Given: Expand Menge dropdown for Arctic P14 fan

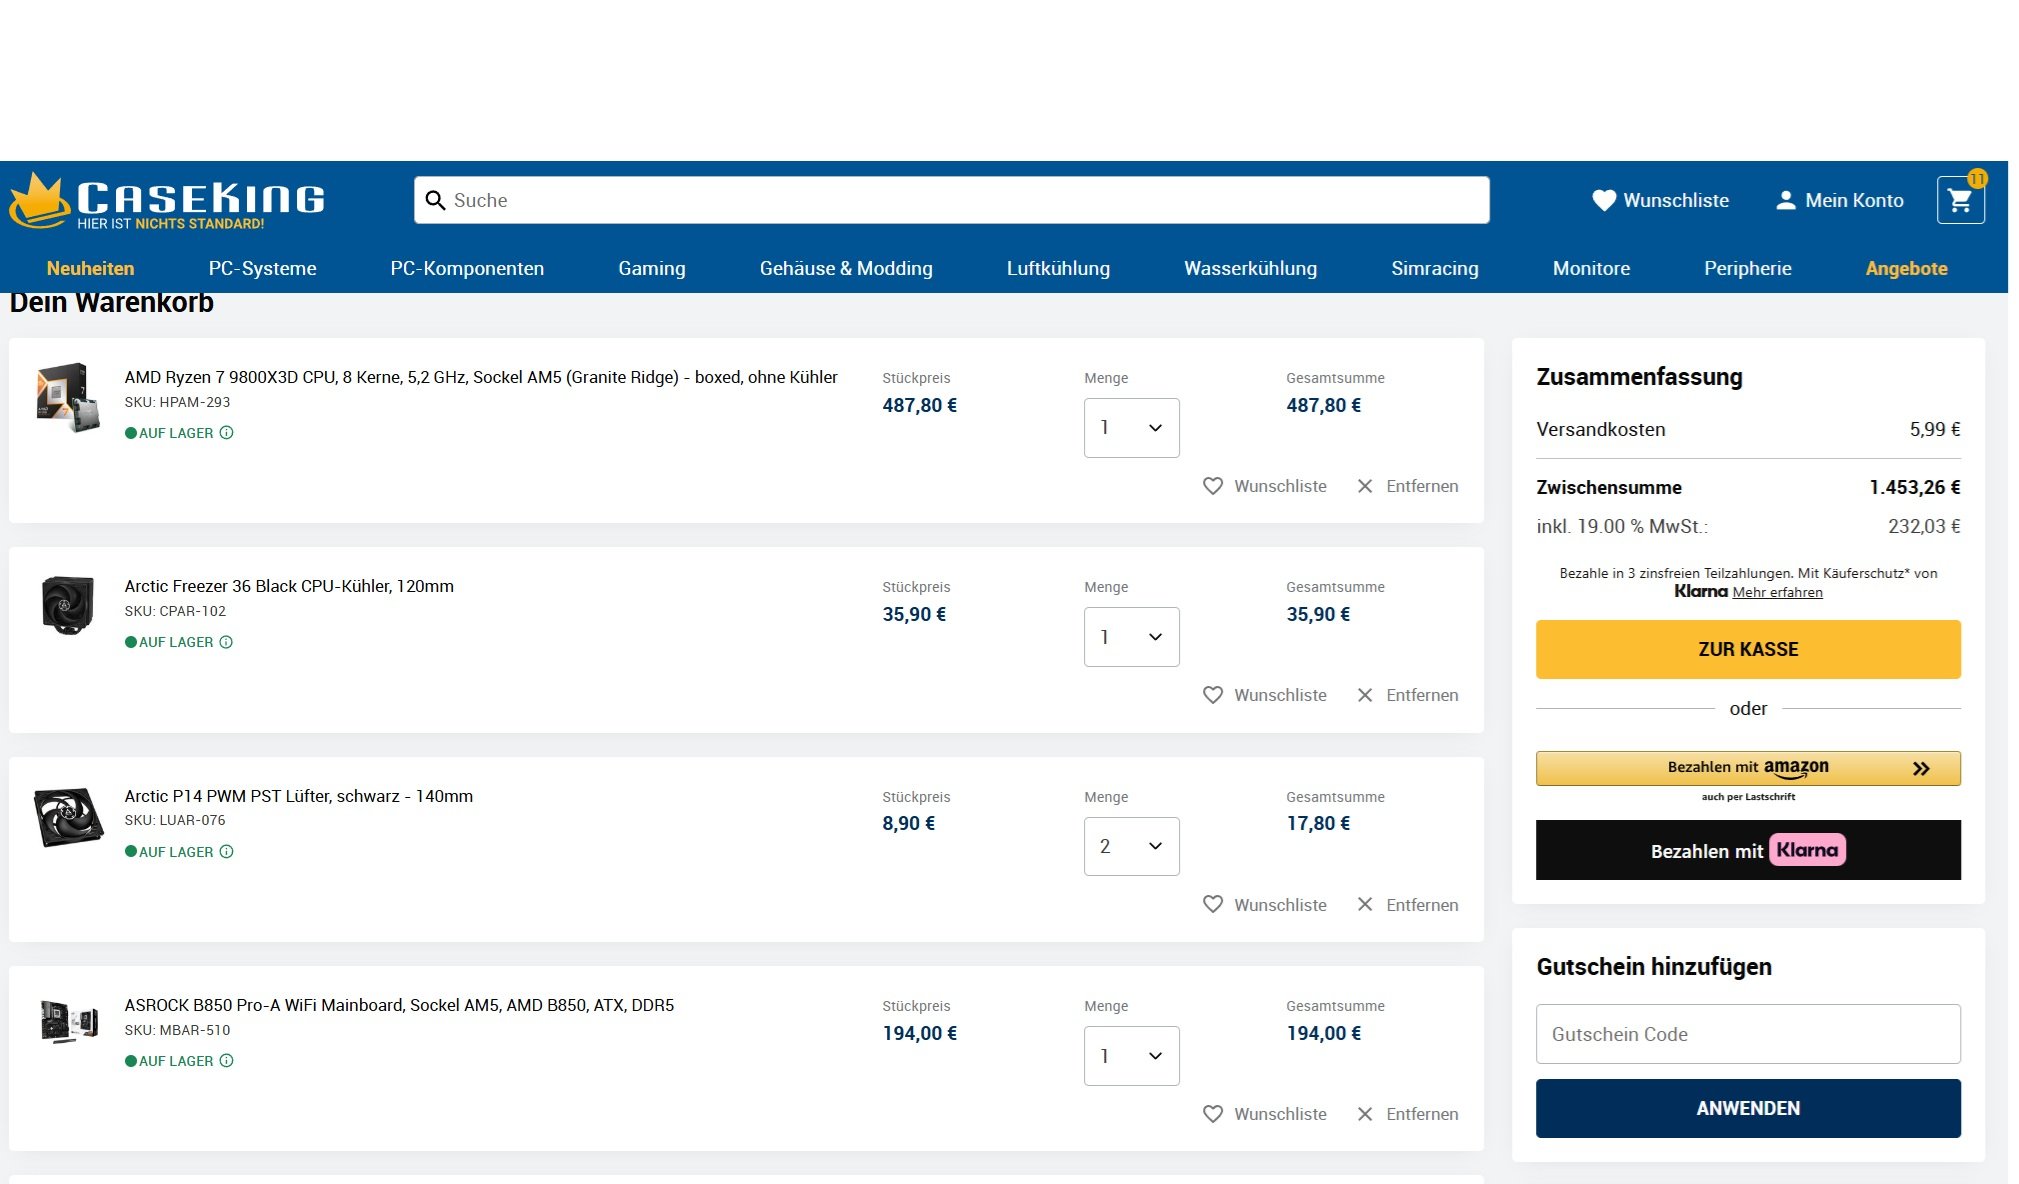Looking at the screenshot, I should [1131, 847].
